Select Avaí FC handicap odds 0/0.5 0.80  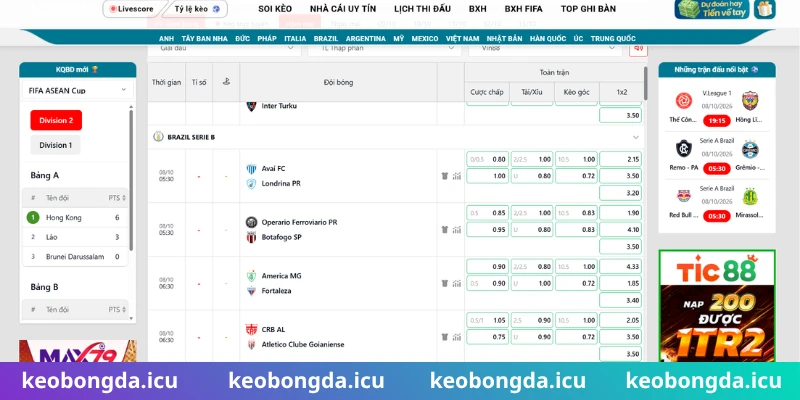pos(487,159)
